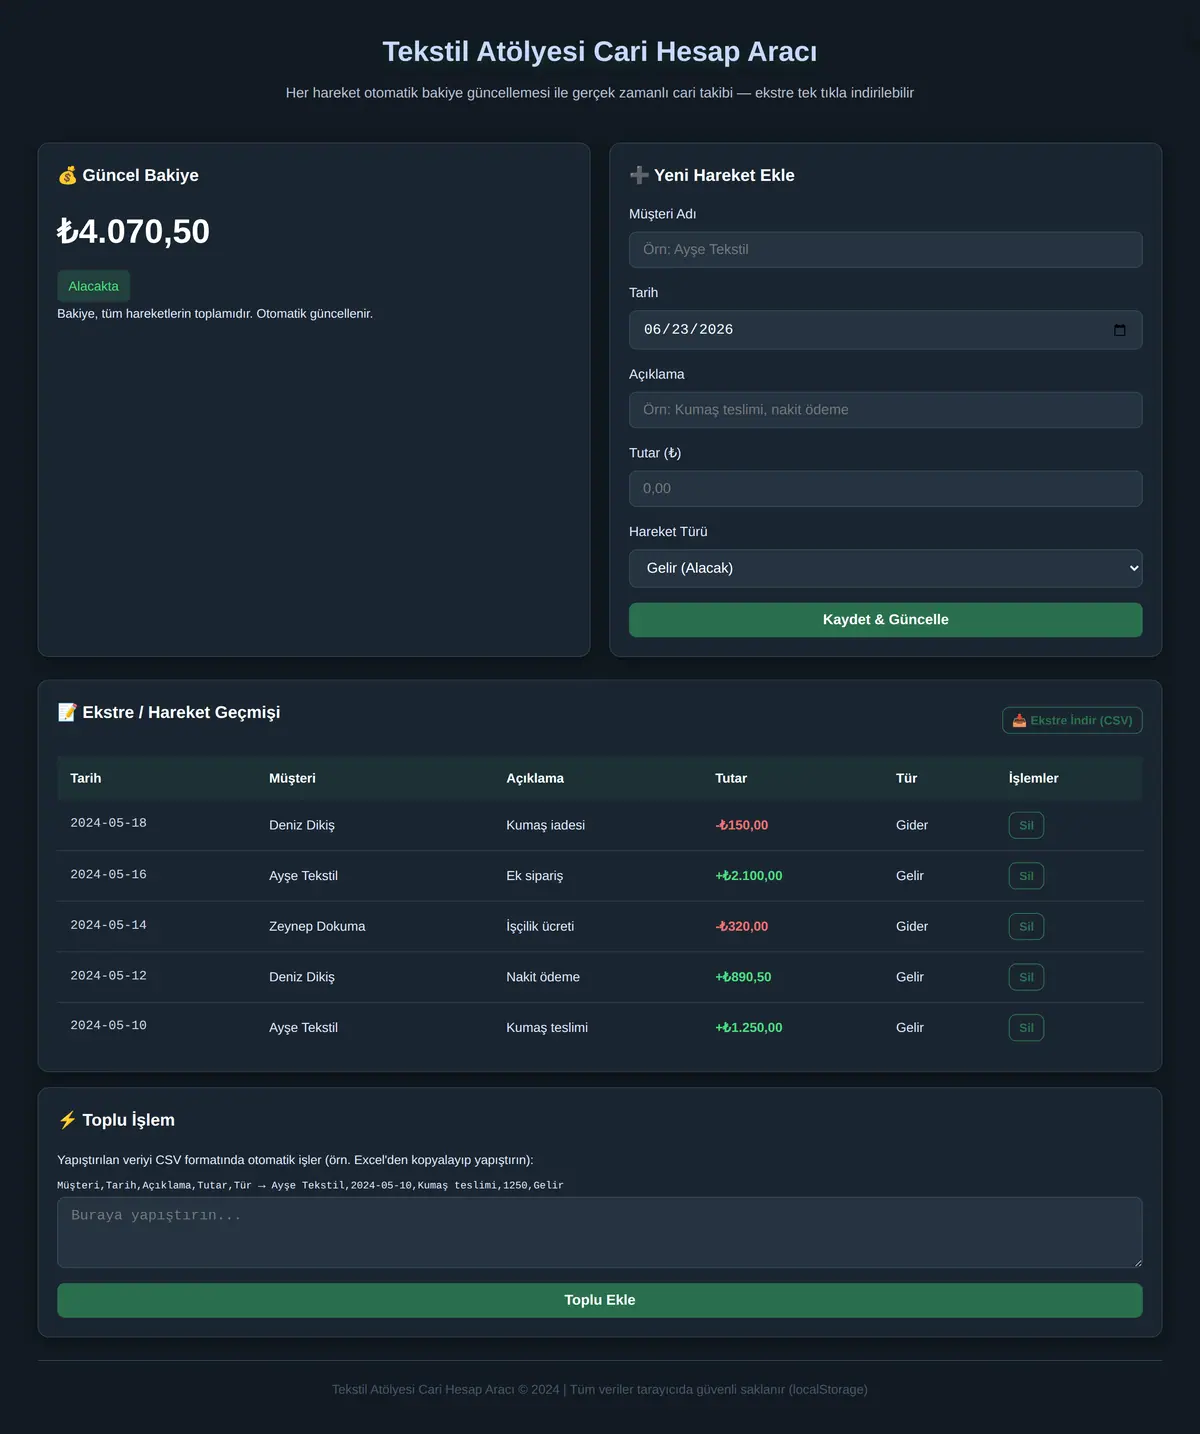Delete the Kumaş iadesi transaction row

click(x=1026, y=826)
